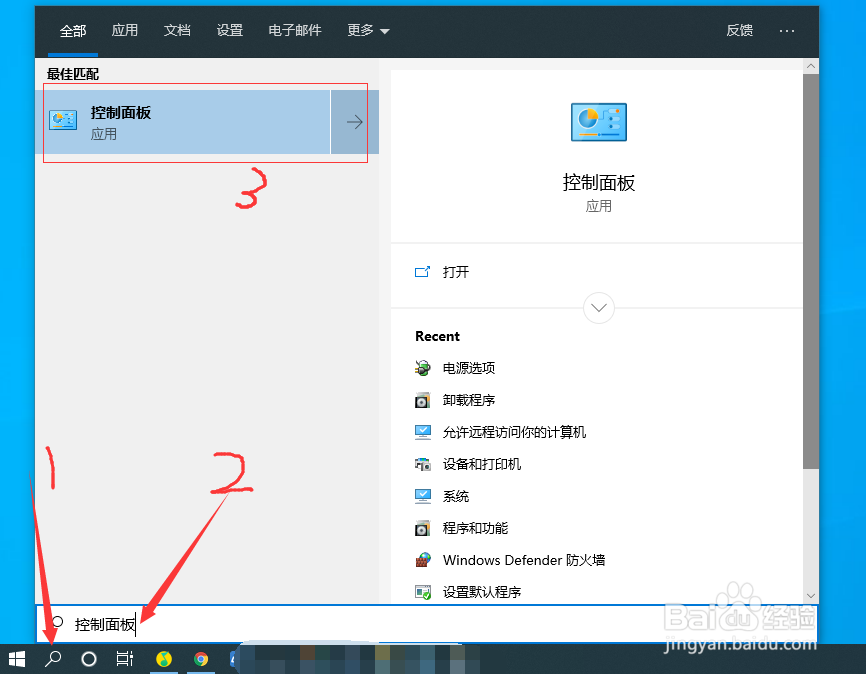Open the 更多 dropdown menu
This screenshot has height=674, width=866.
[367, 30]
